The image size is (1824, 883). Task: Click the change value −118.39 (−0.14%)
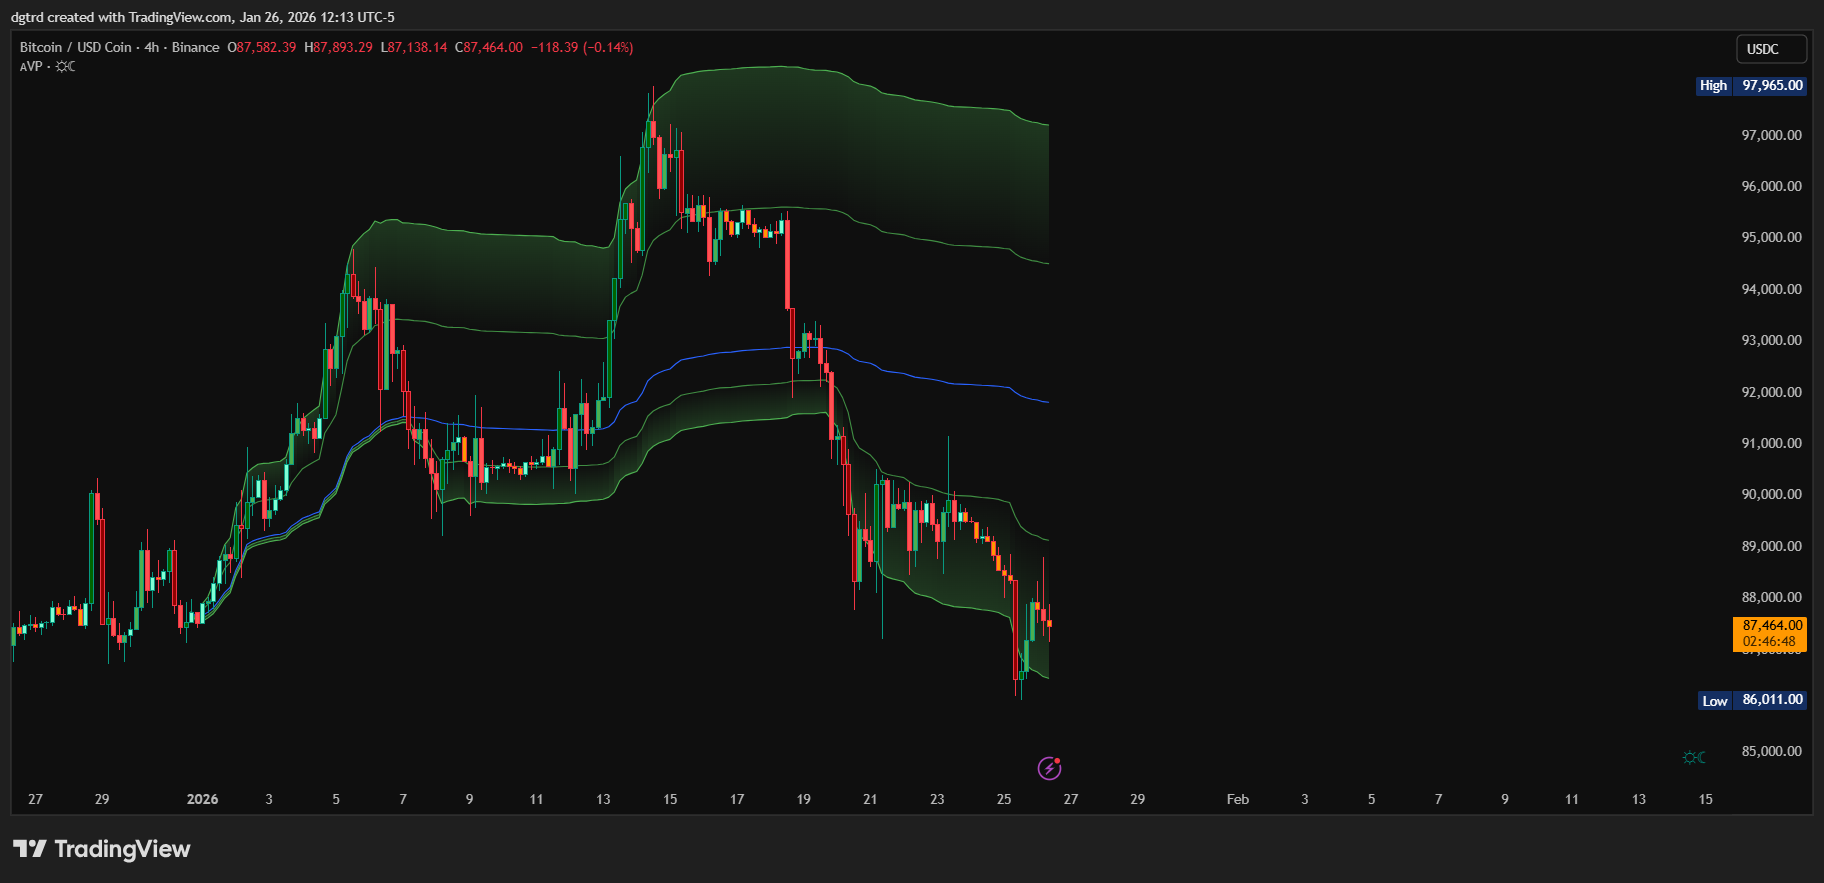pos(582,47)
